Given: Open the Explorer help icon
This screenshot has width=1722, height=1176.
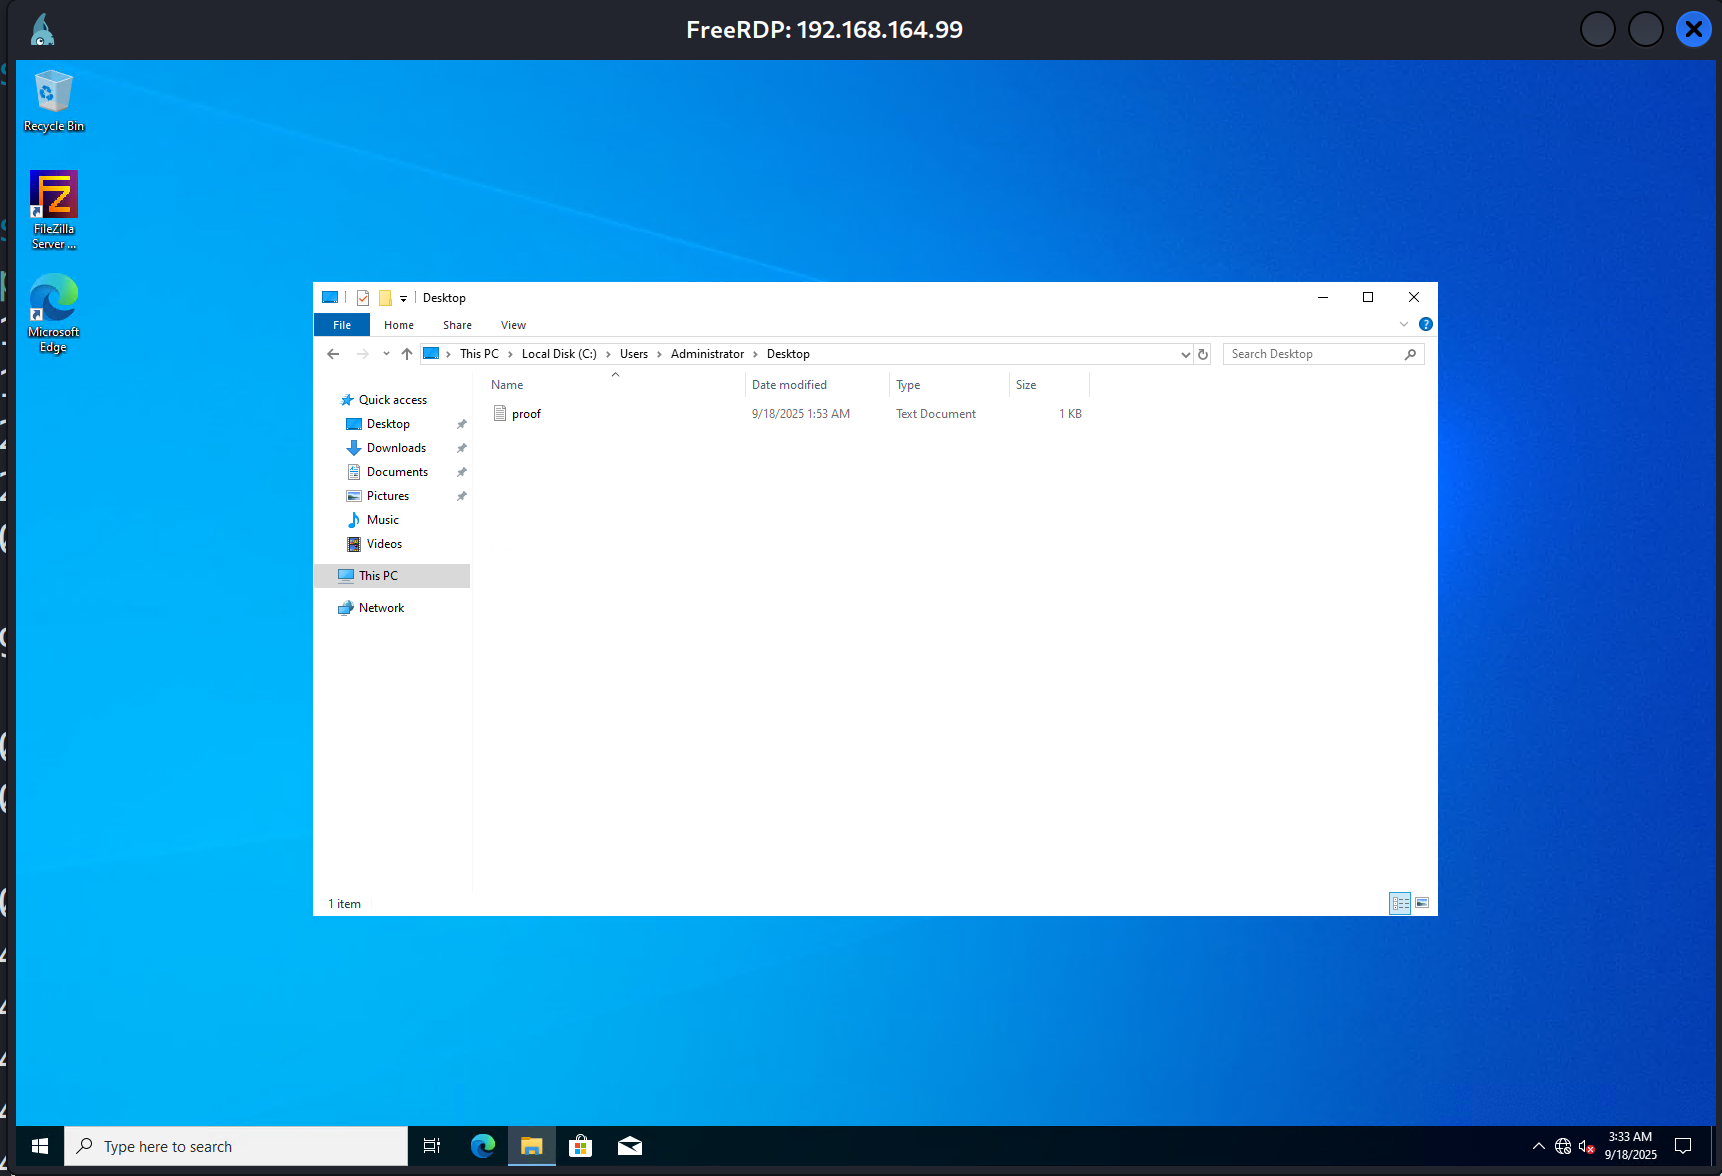Looking at the screenshot, I should (1426, 324).
